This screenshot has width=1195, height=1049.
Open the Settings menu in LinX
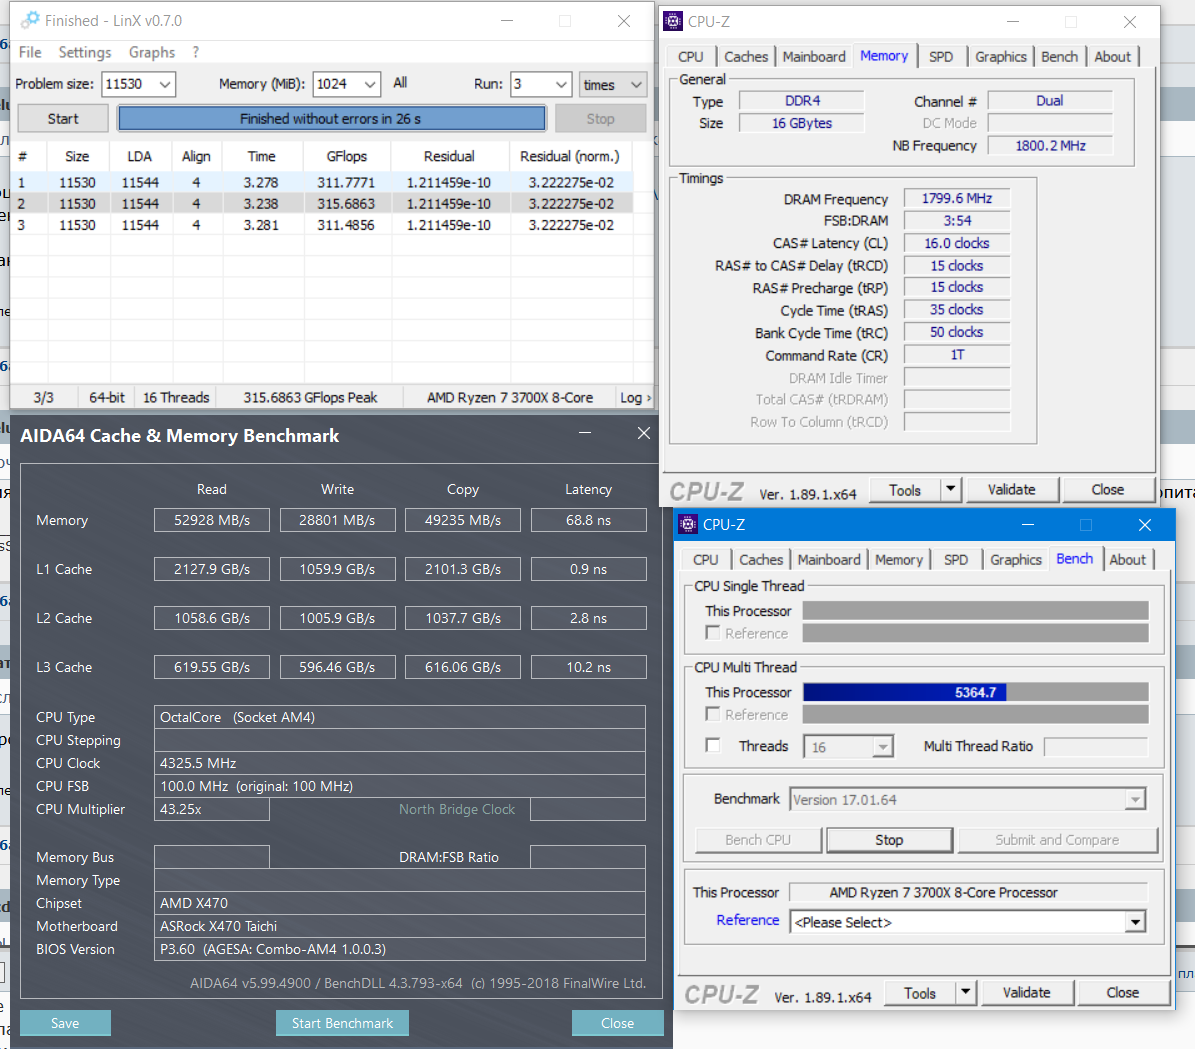[85, 52]
